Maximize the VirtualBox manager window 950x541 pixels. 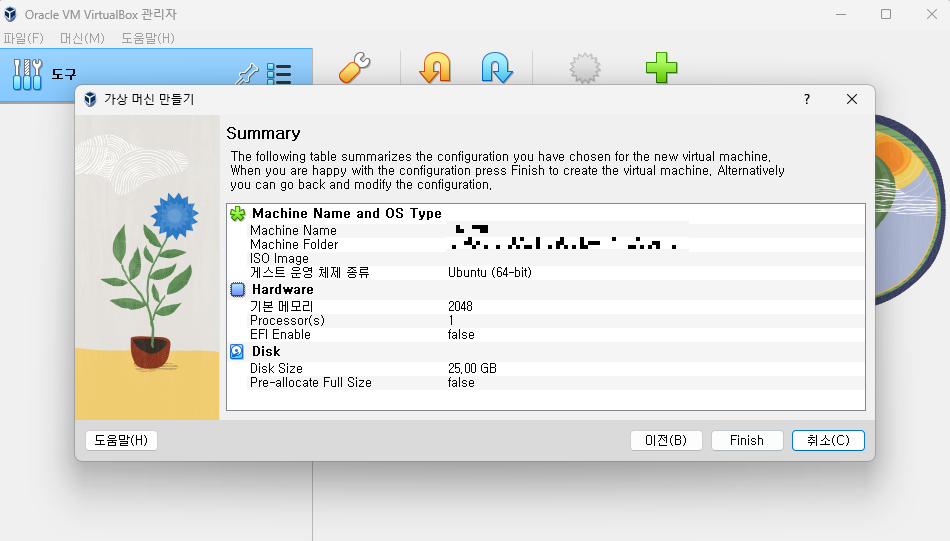point(886,14)
